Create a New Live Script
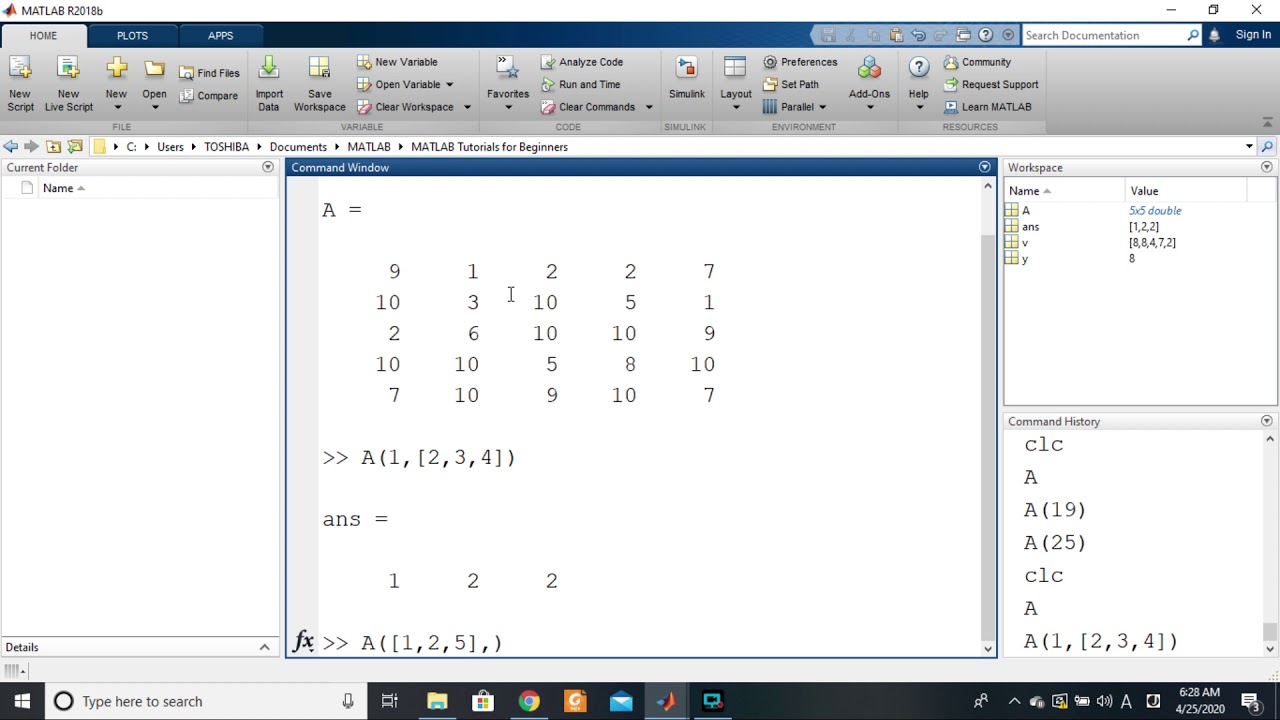Viewport: 1280px width, 720px height. (68, 84)
